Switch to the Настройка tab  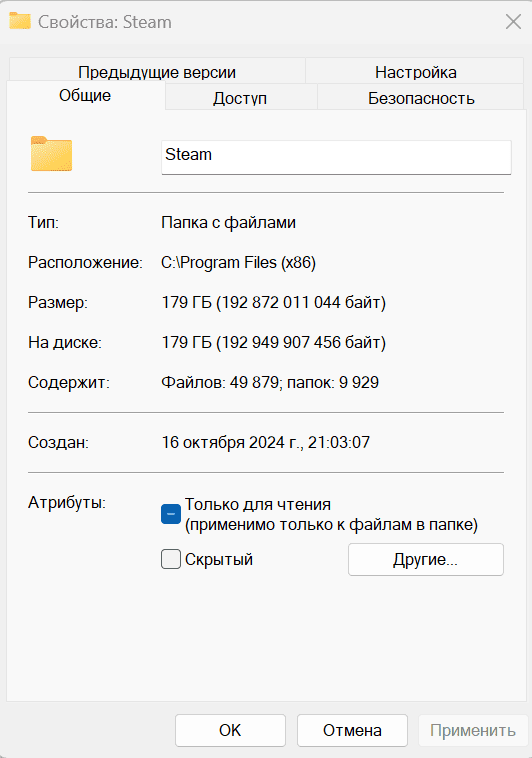[x=415, y=72]
